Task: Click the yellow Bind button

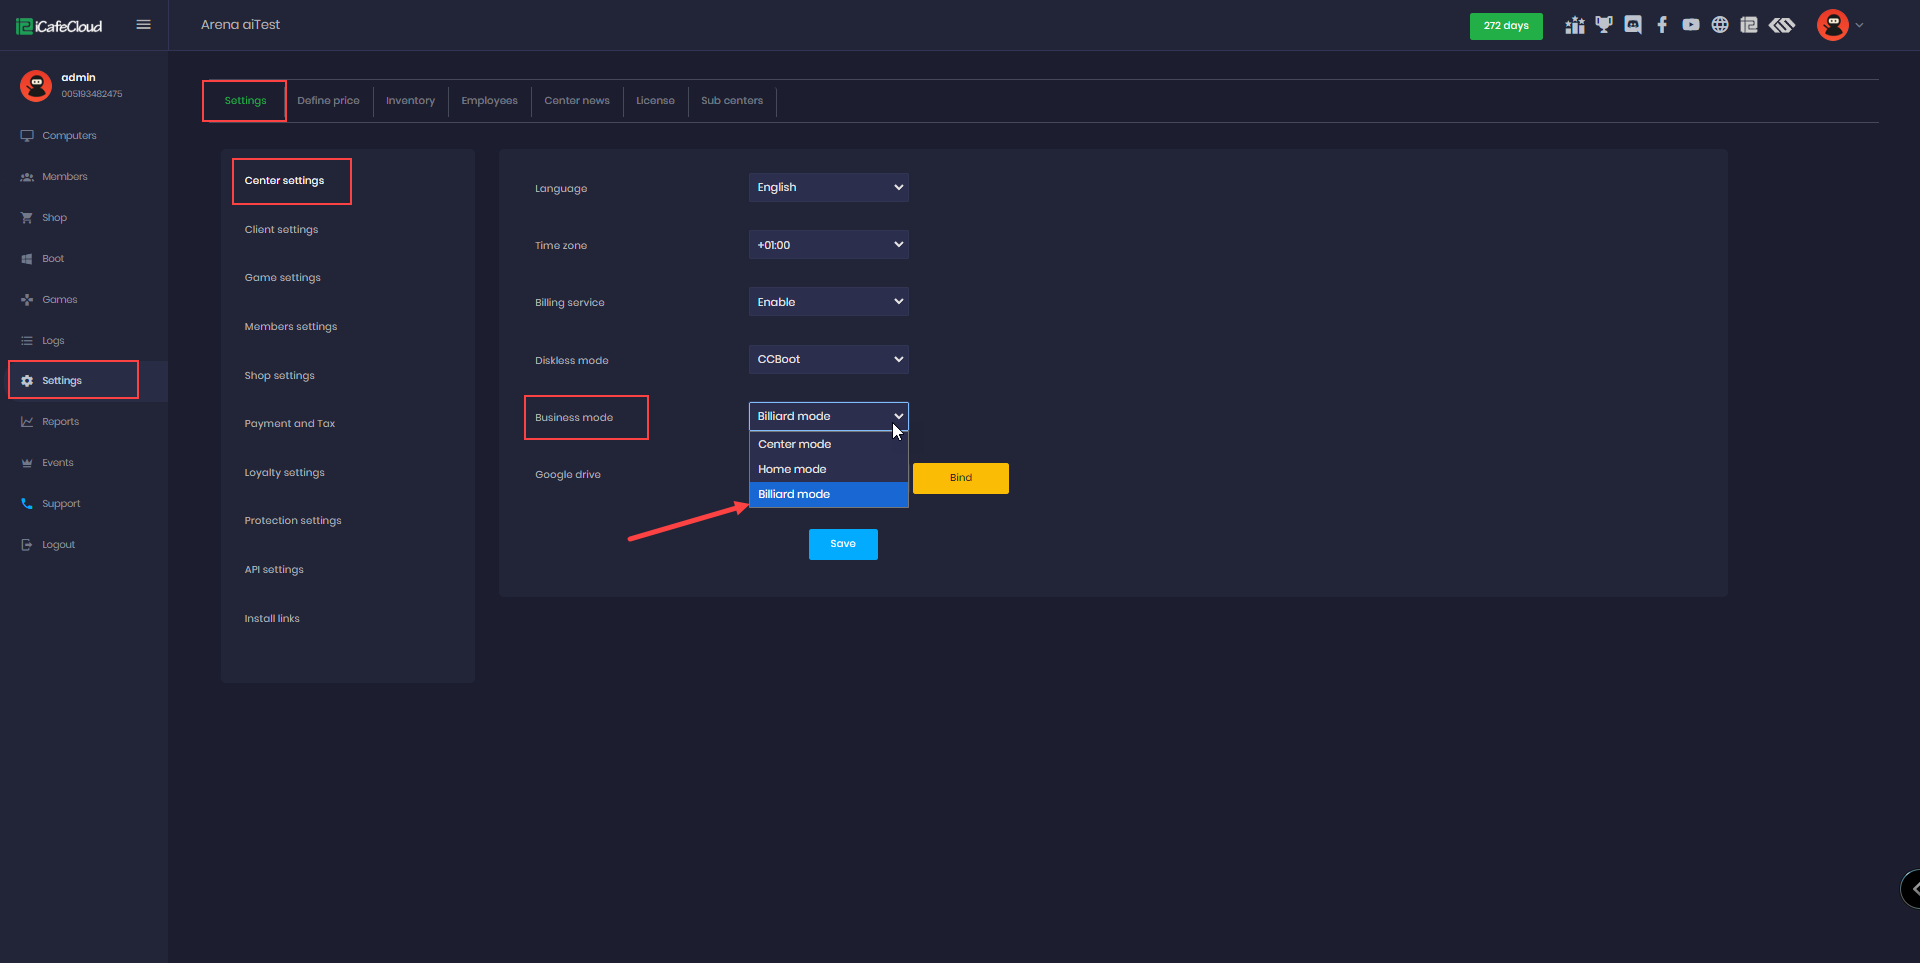Action: (960, 478)
